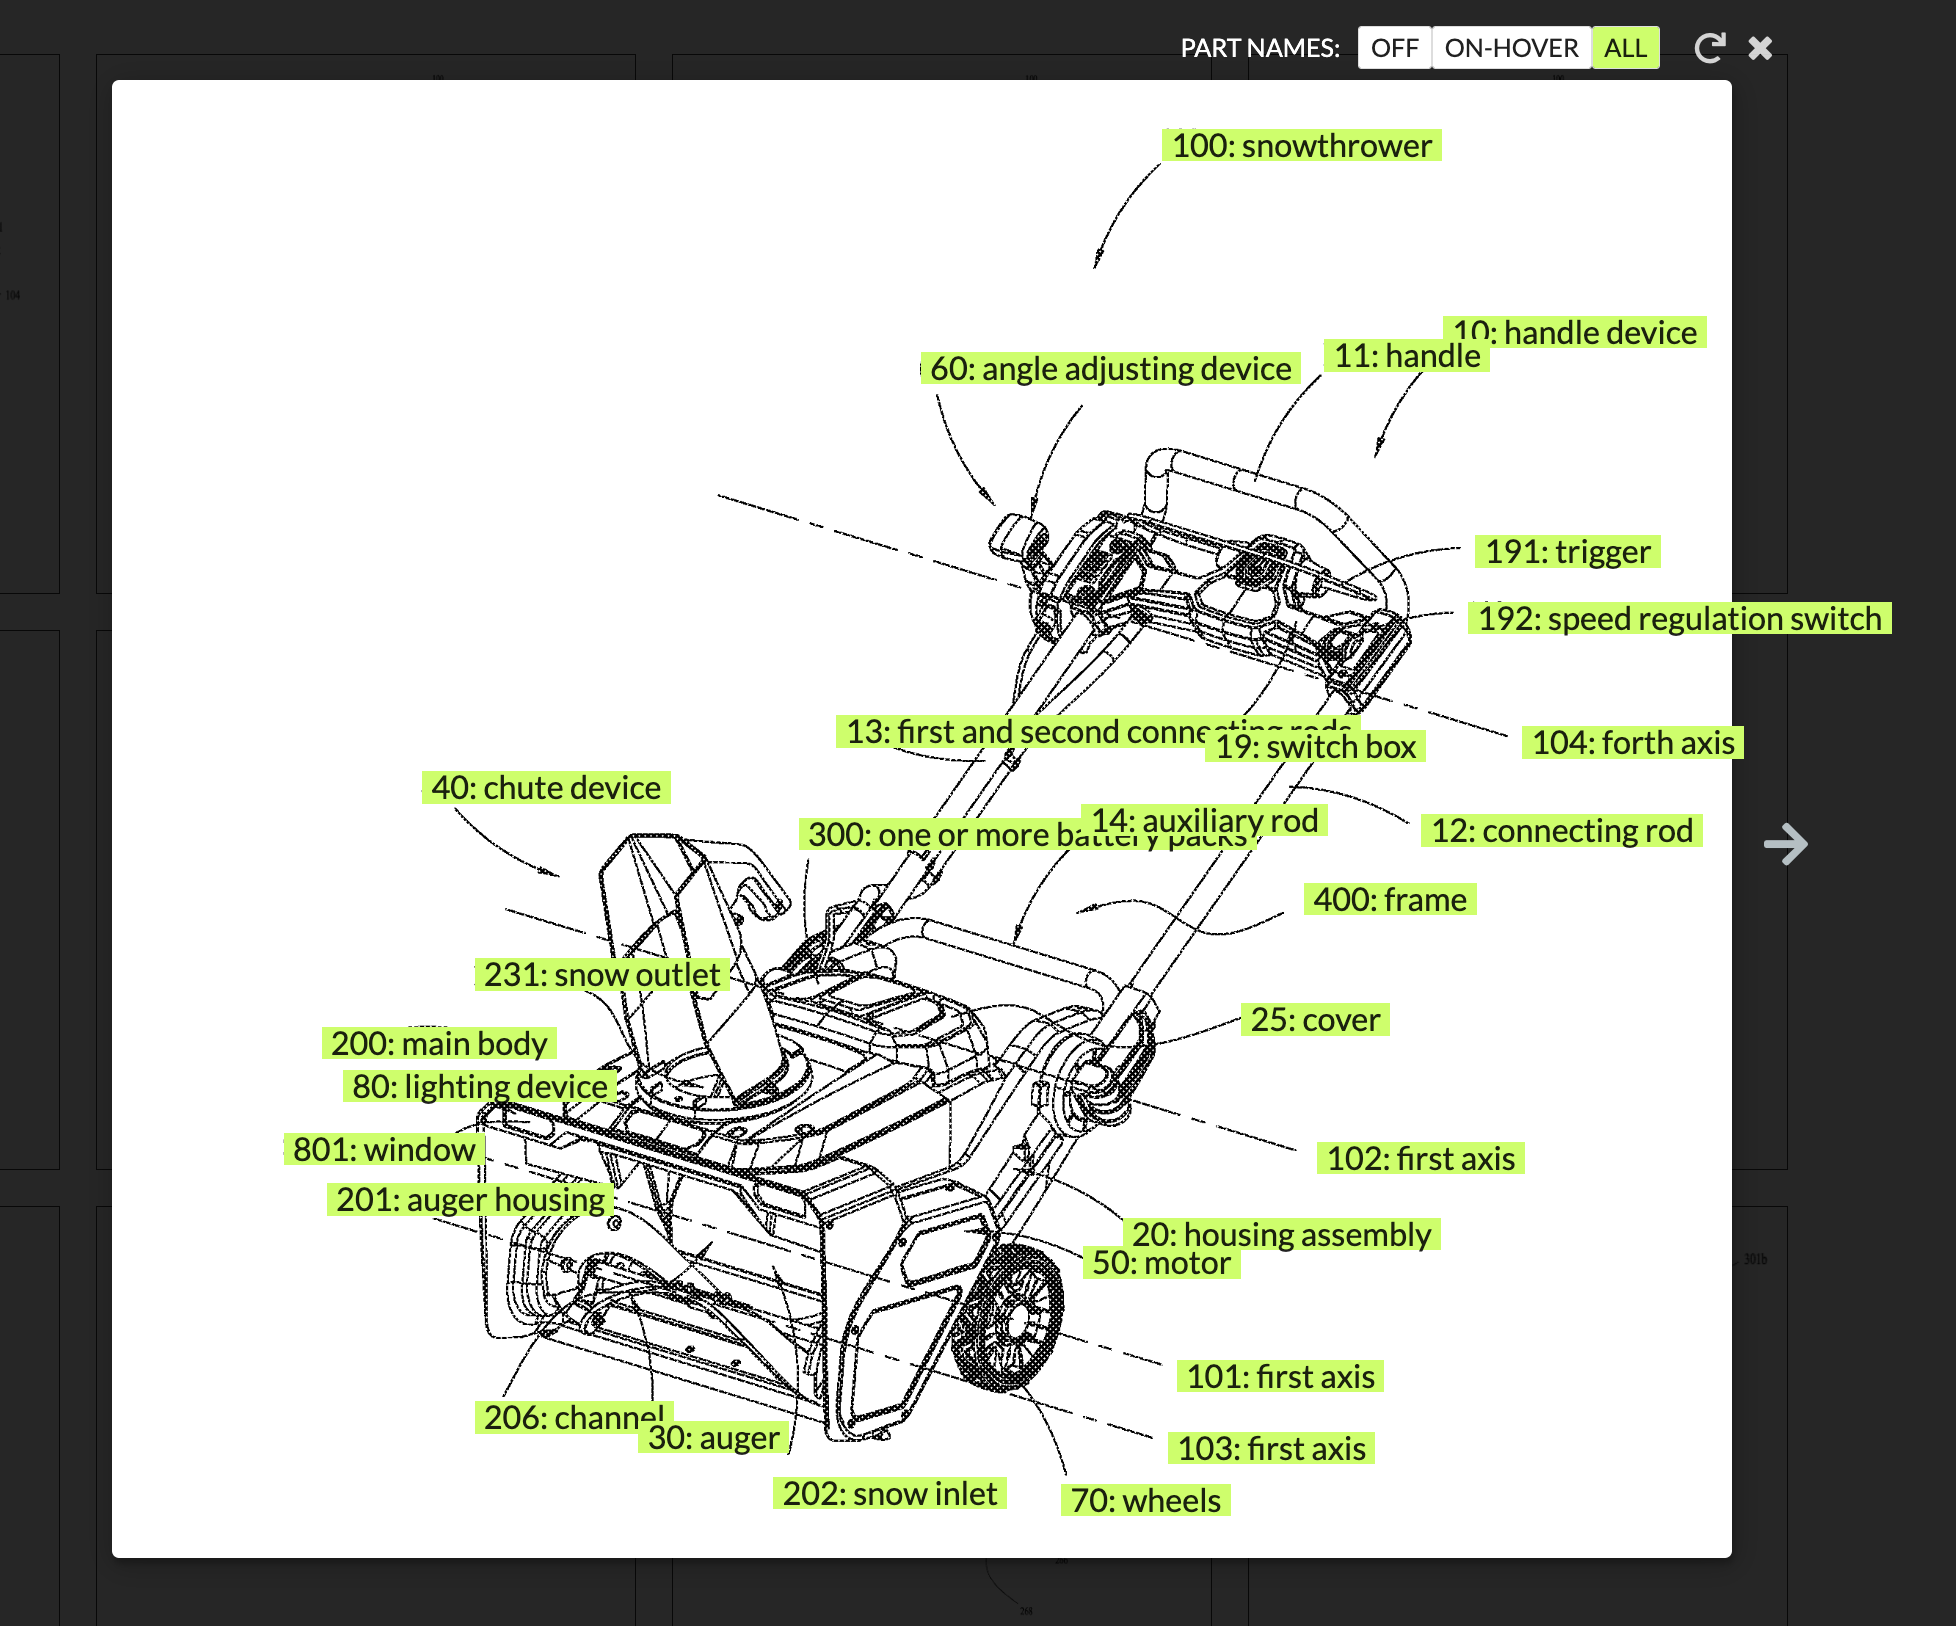
Task: Select '192: speed regulation switch' label
Action: point(1679,619)
